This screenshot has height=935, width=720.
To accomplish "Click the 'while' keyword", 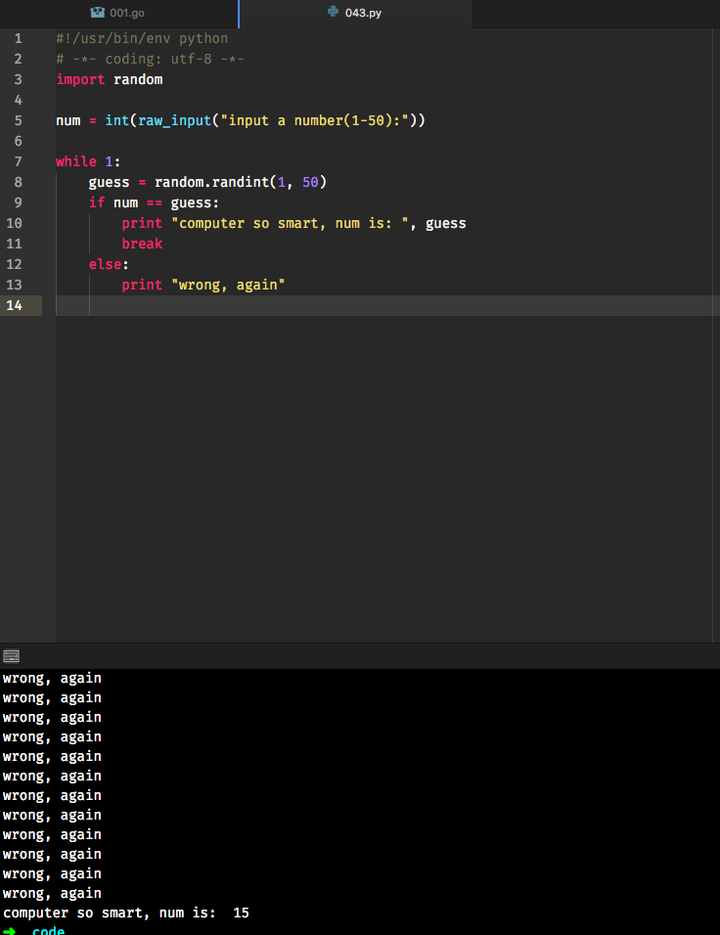I will [76, 162].
